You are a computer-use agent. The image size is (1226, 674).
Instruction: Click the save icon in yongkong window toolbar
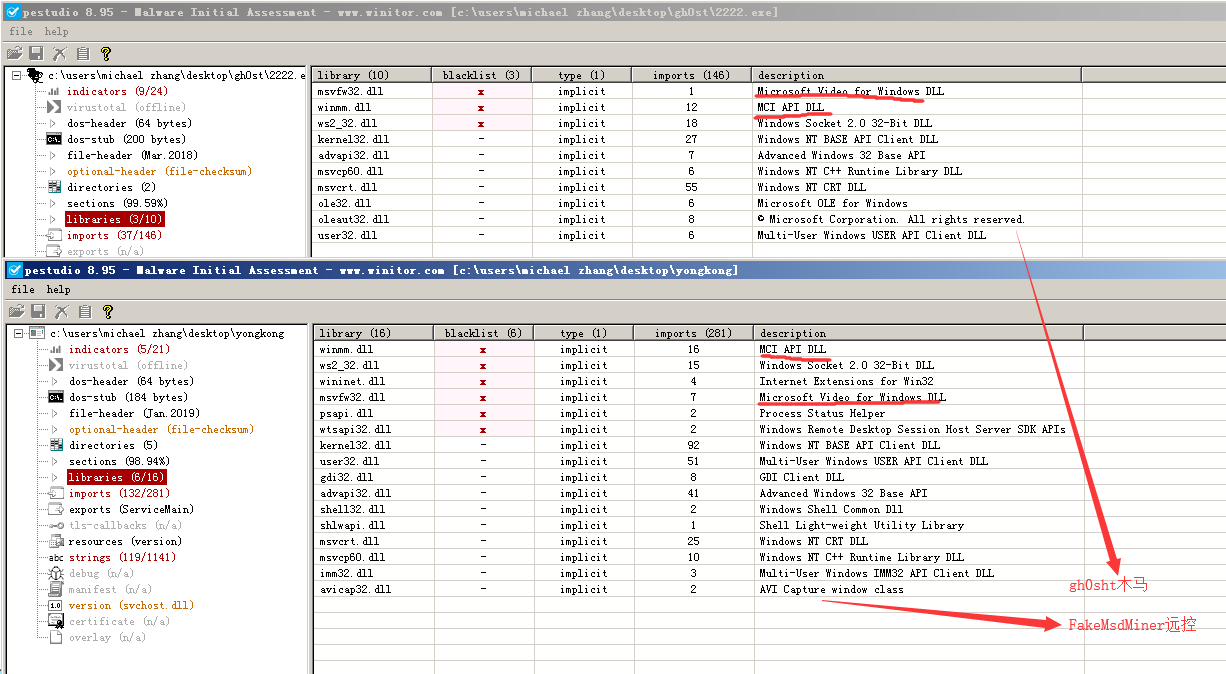pyautogui.click(x=37, y=312)
